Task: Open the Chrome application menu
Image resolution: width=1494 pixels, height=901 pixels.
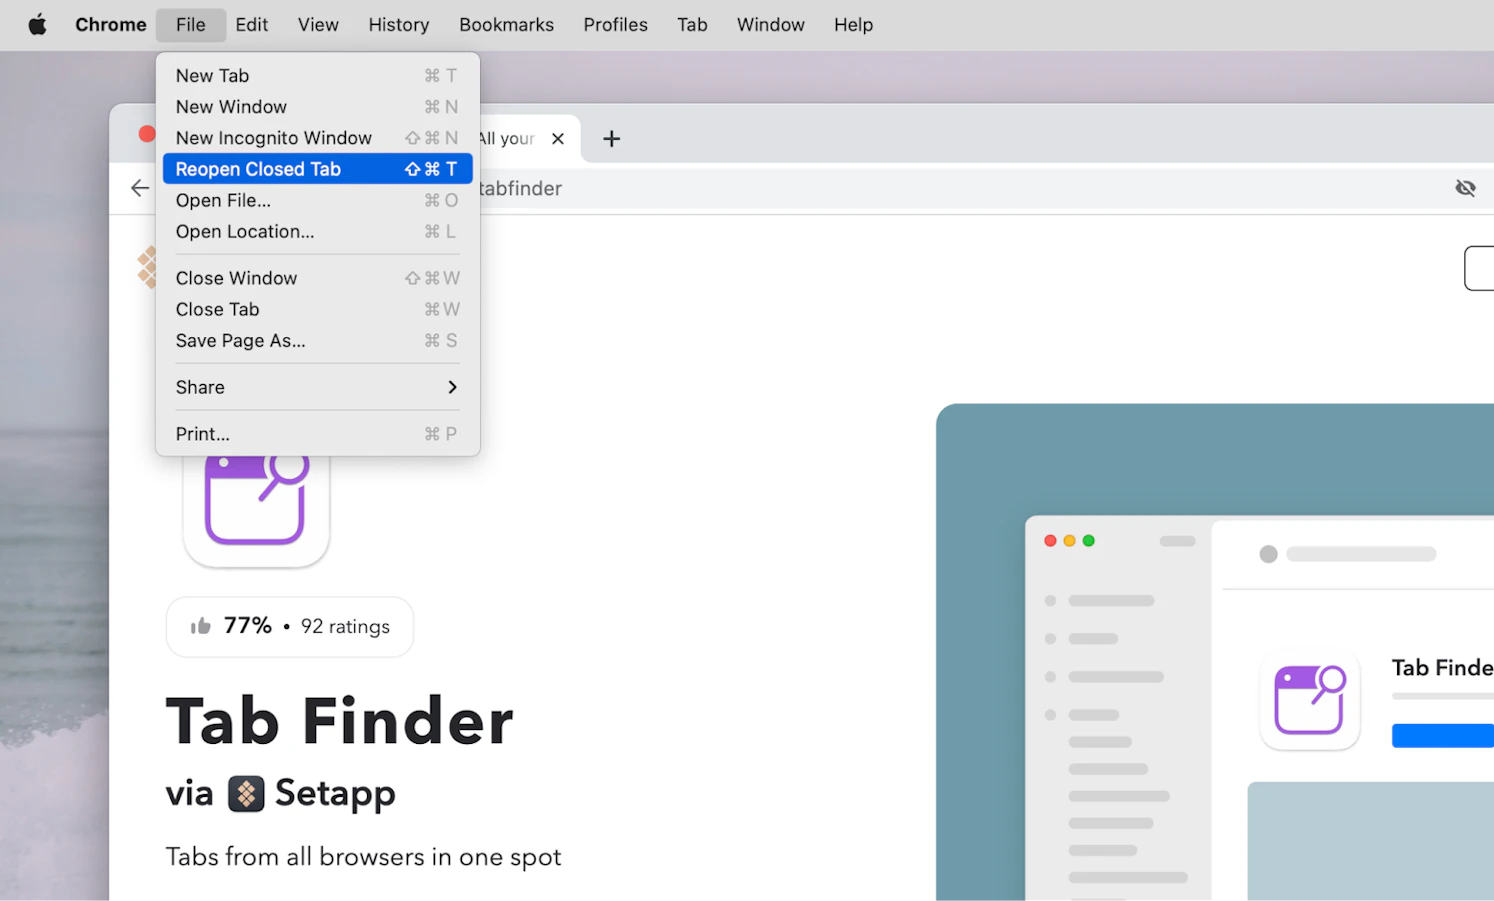Action: click(x=111, y=24)
